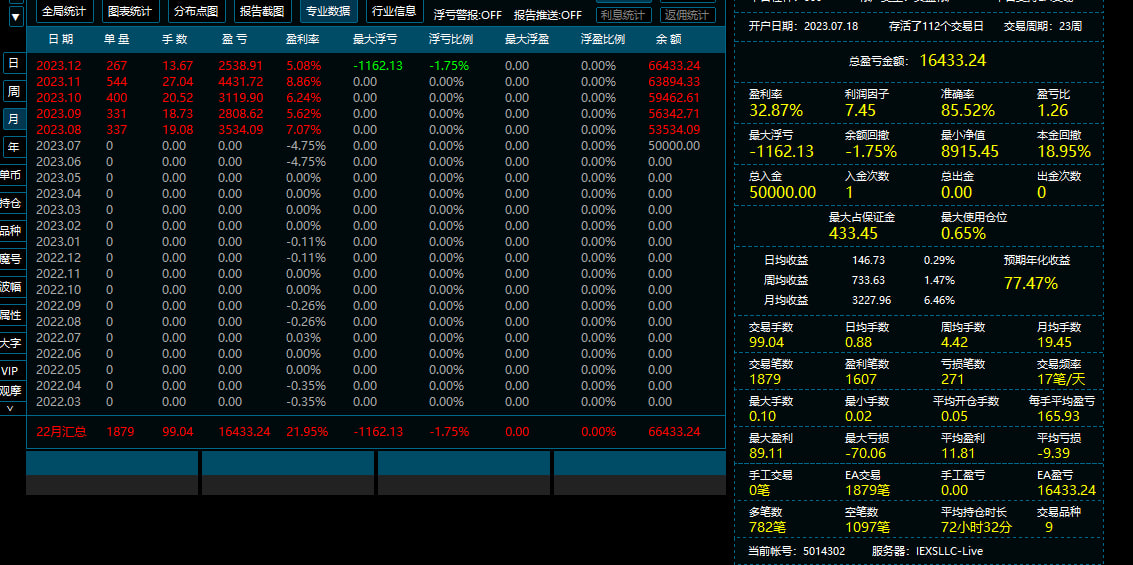Click the 22月汇总 summary label

tap(61, 432)
